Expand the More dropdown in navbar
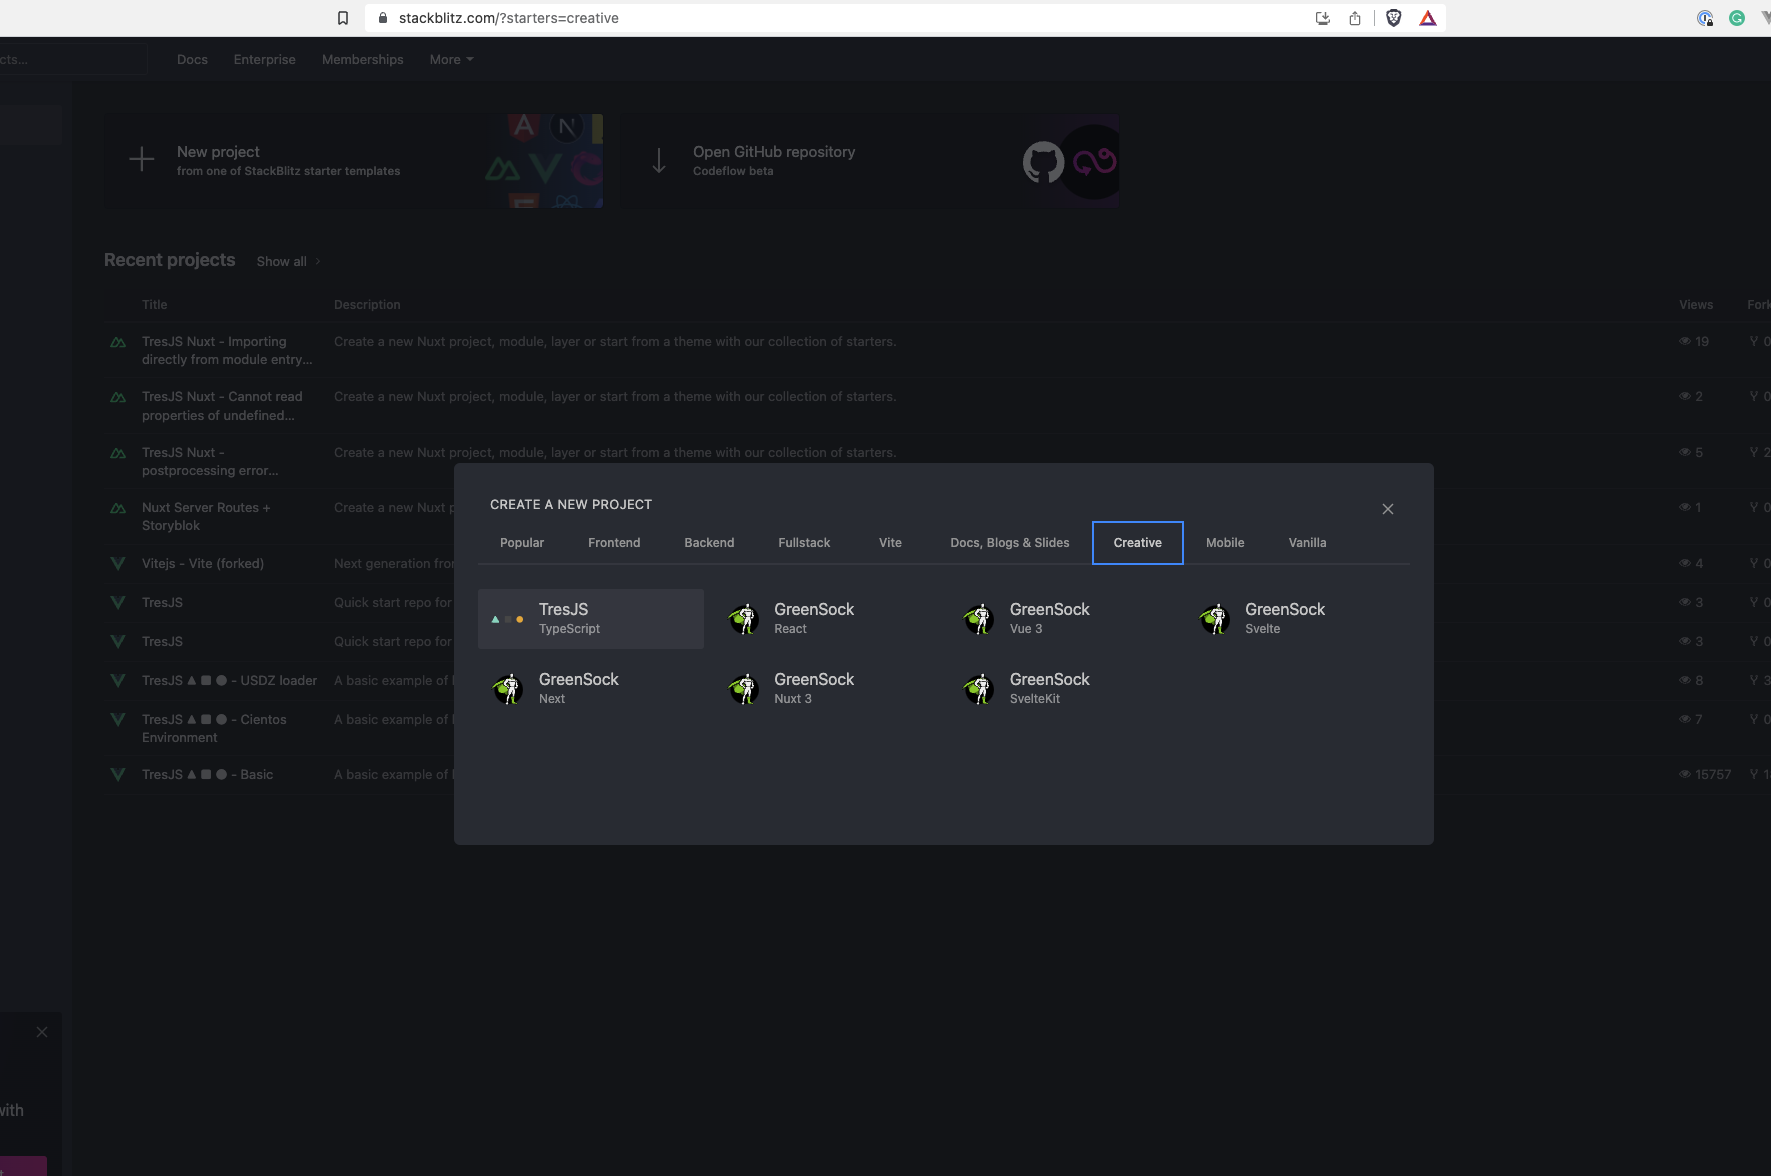The image size is (1771, 1176). click(x=451, y=60)
